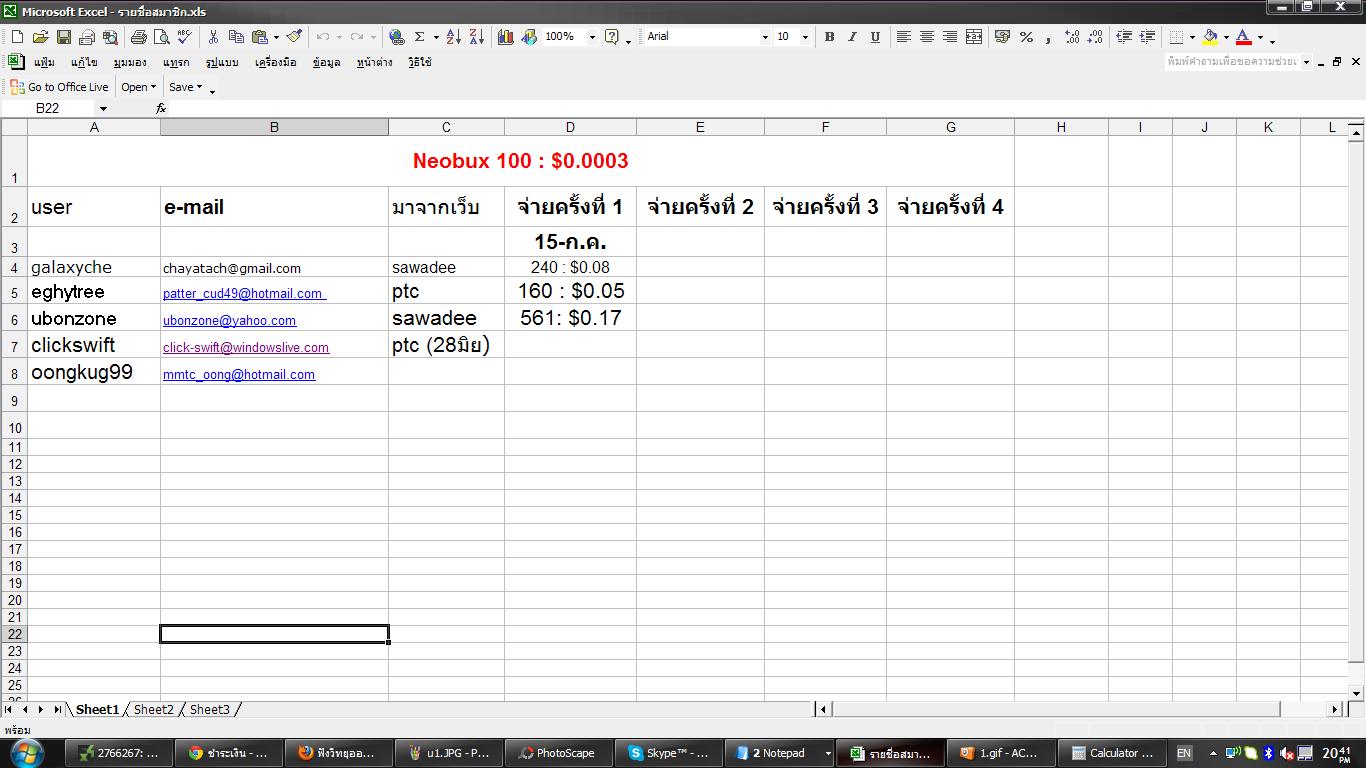Viewport: 1366px width, 768px height.
Task: Click the Print icon
Action: tap(138, 37)
